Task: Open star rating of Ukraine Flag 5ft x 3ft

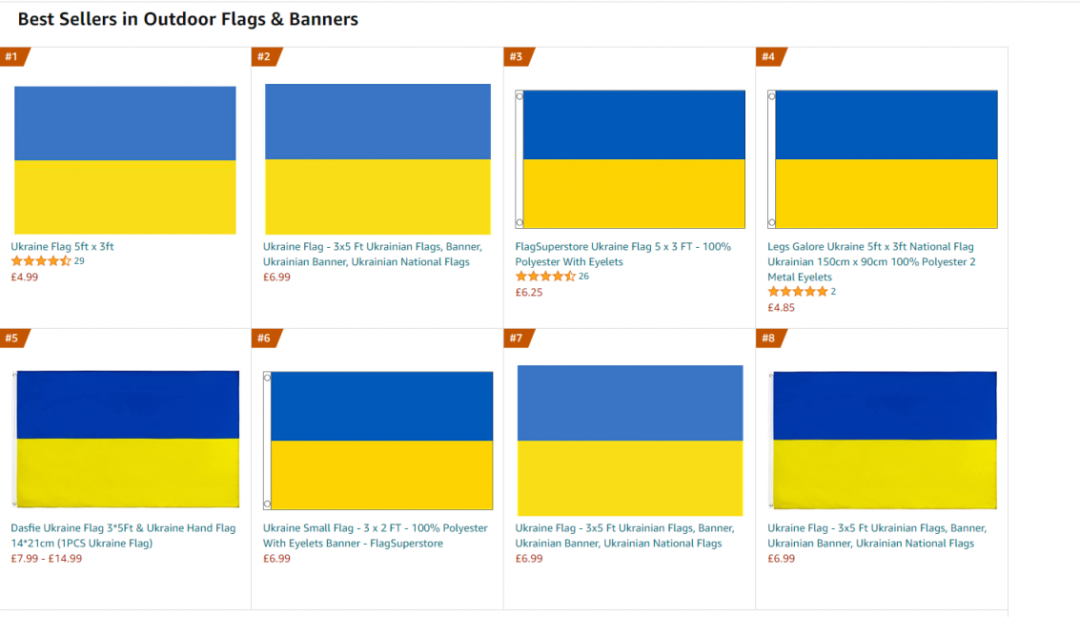Action: point(41,261)
